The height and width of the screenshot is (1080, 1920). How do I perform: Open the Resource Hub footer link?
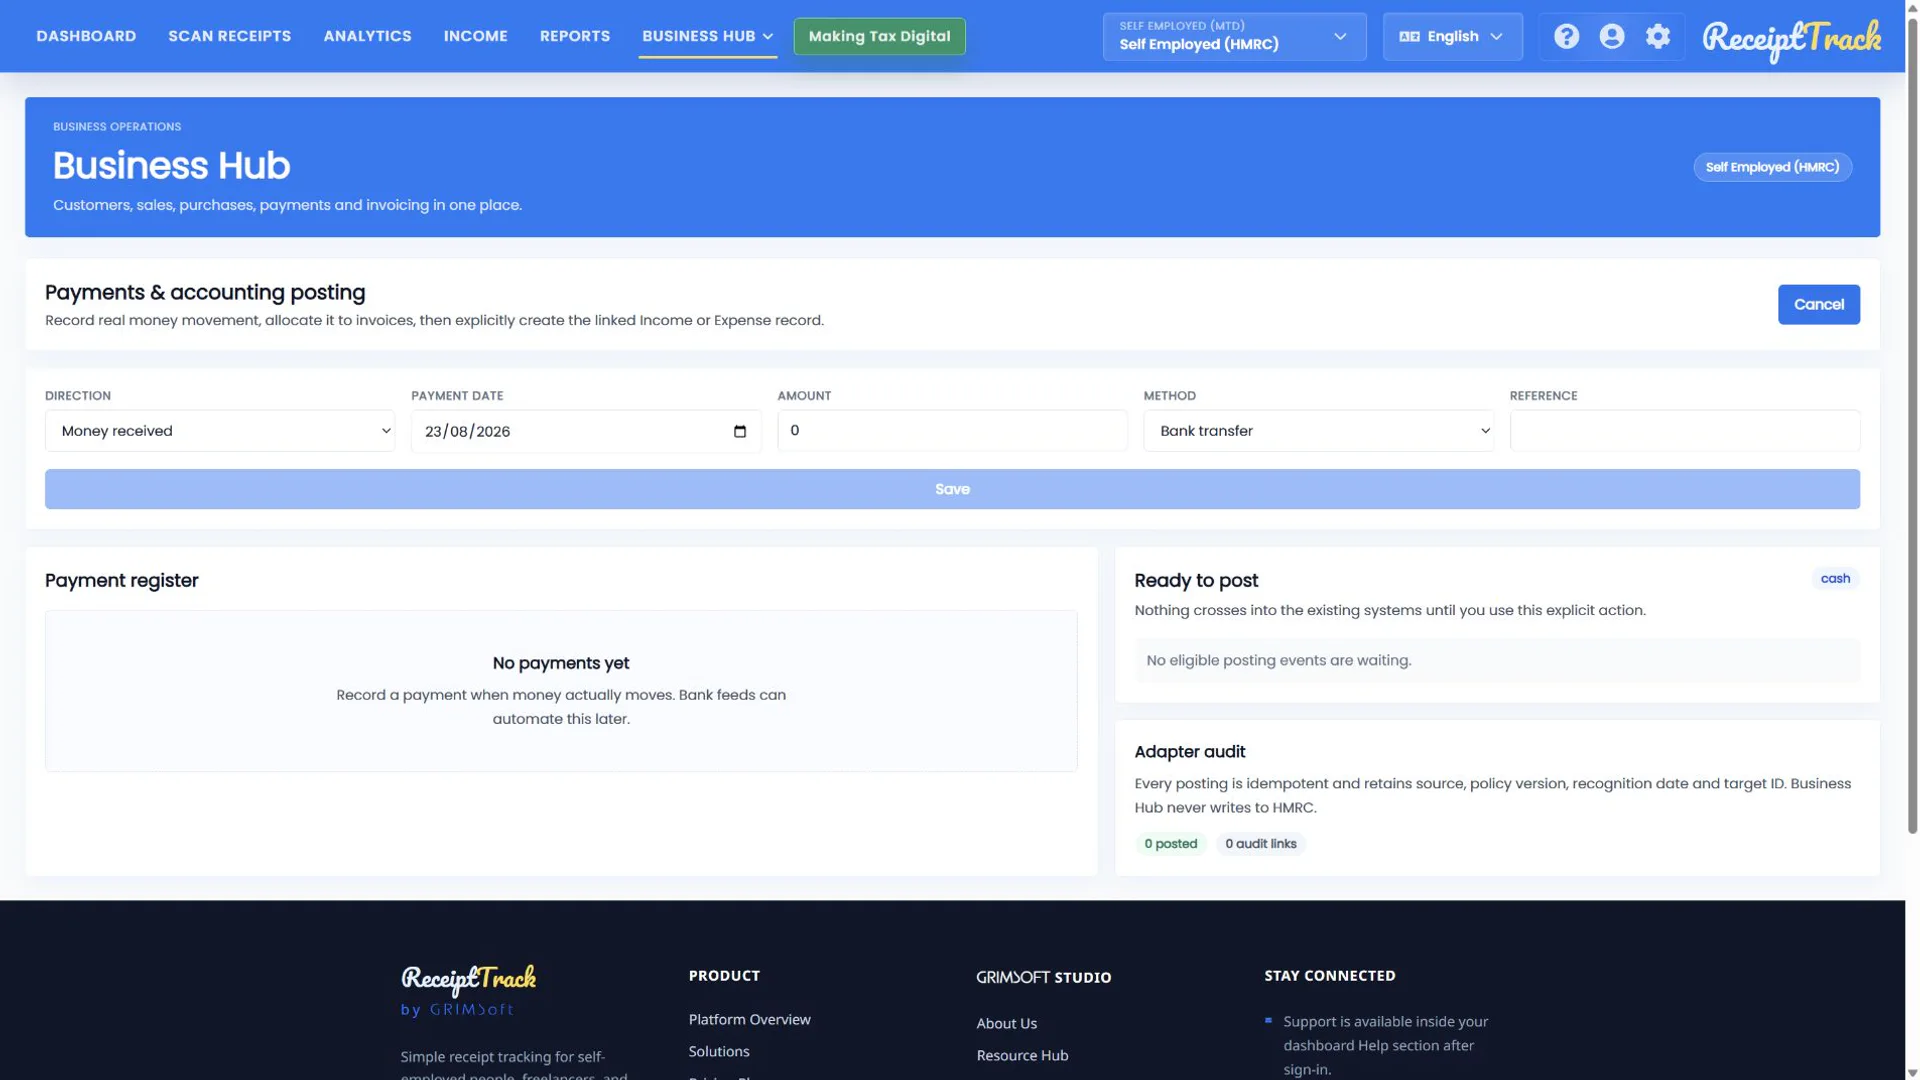click(x=1022, y=1056)
